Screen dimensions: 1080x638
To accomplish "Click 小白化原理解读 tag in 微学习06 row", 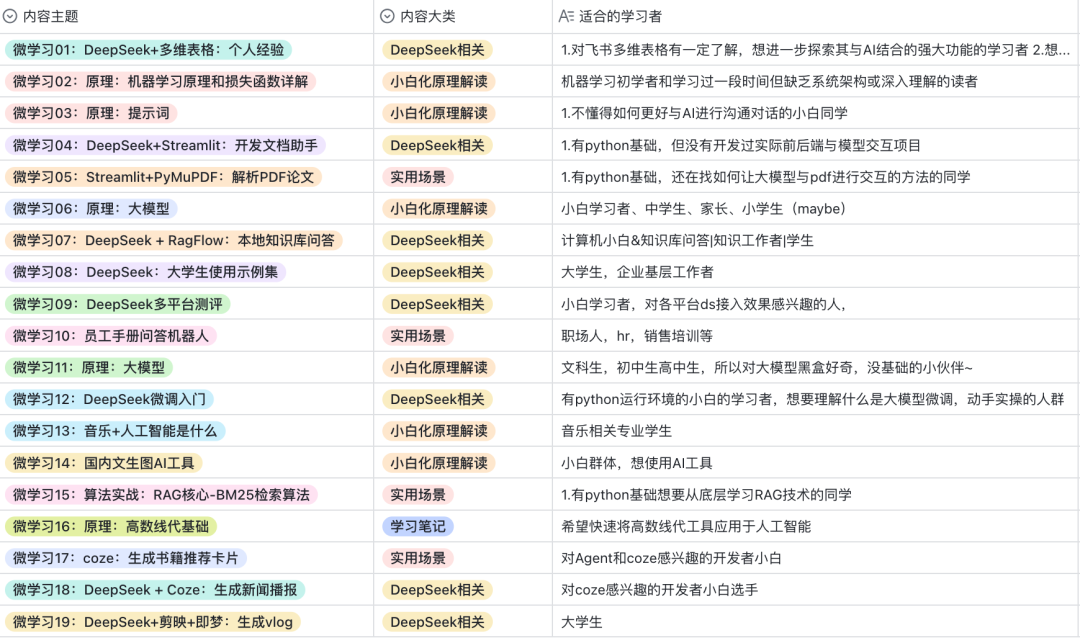I will (x=439, y=209).
